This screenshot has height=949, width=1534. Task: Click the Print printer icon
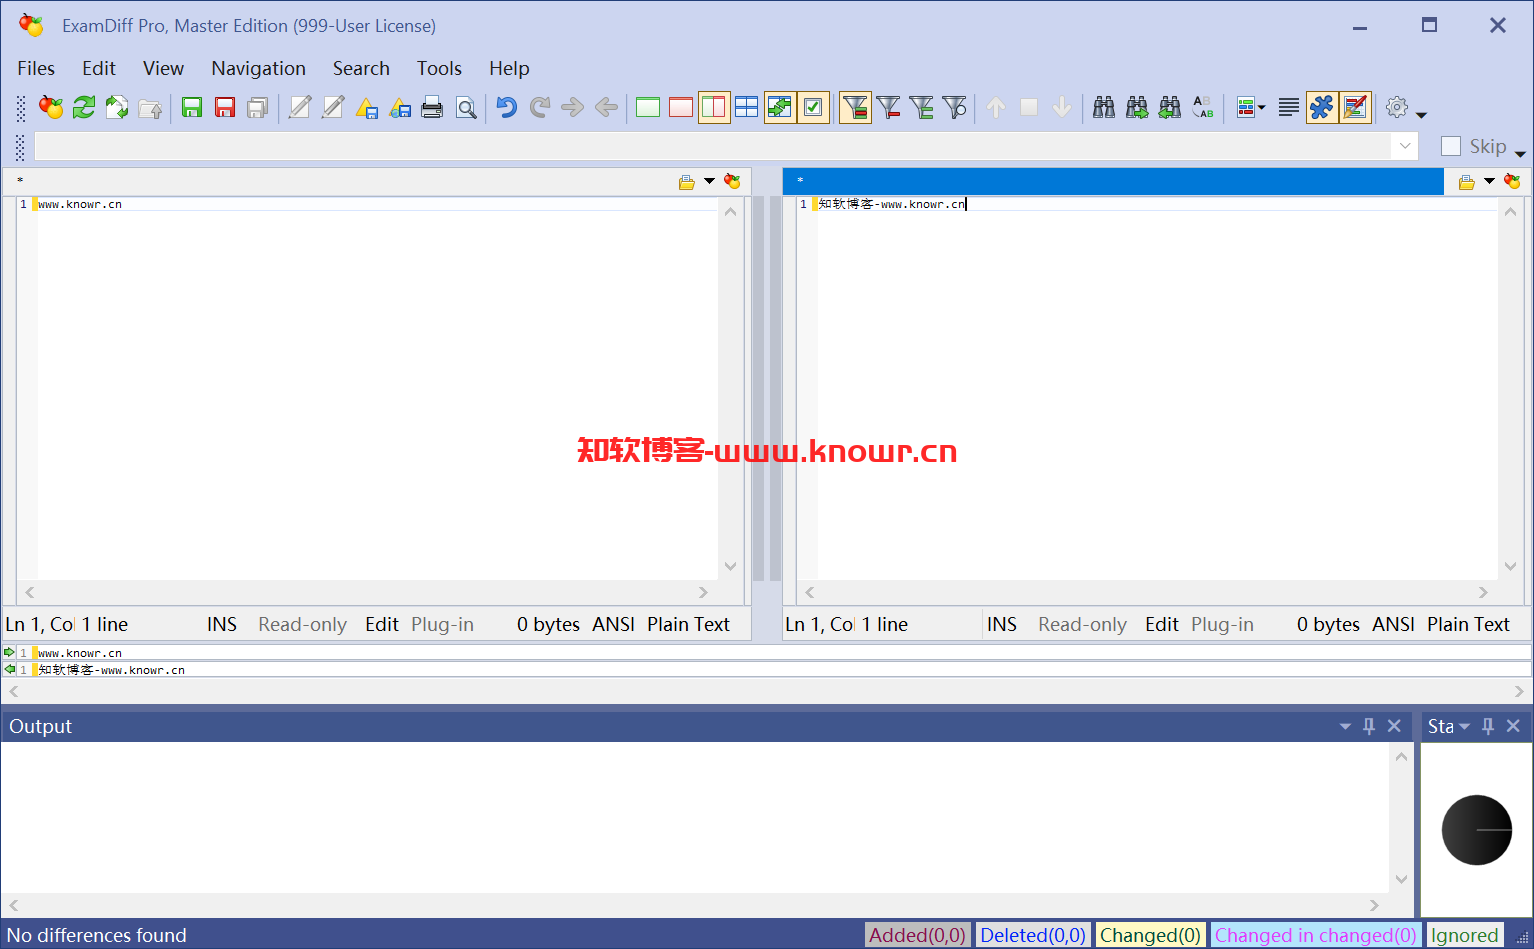(x=432, y=107)
